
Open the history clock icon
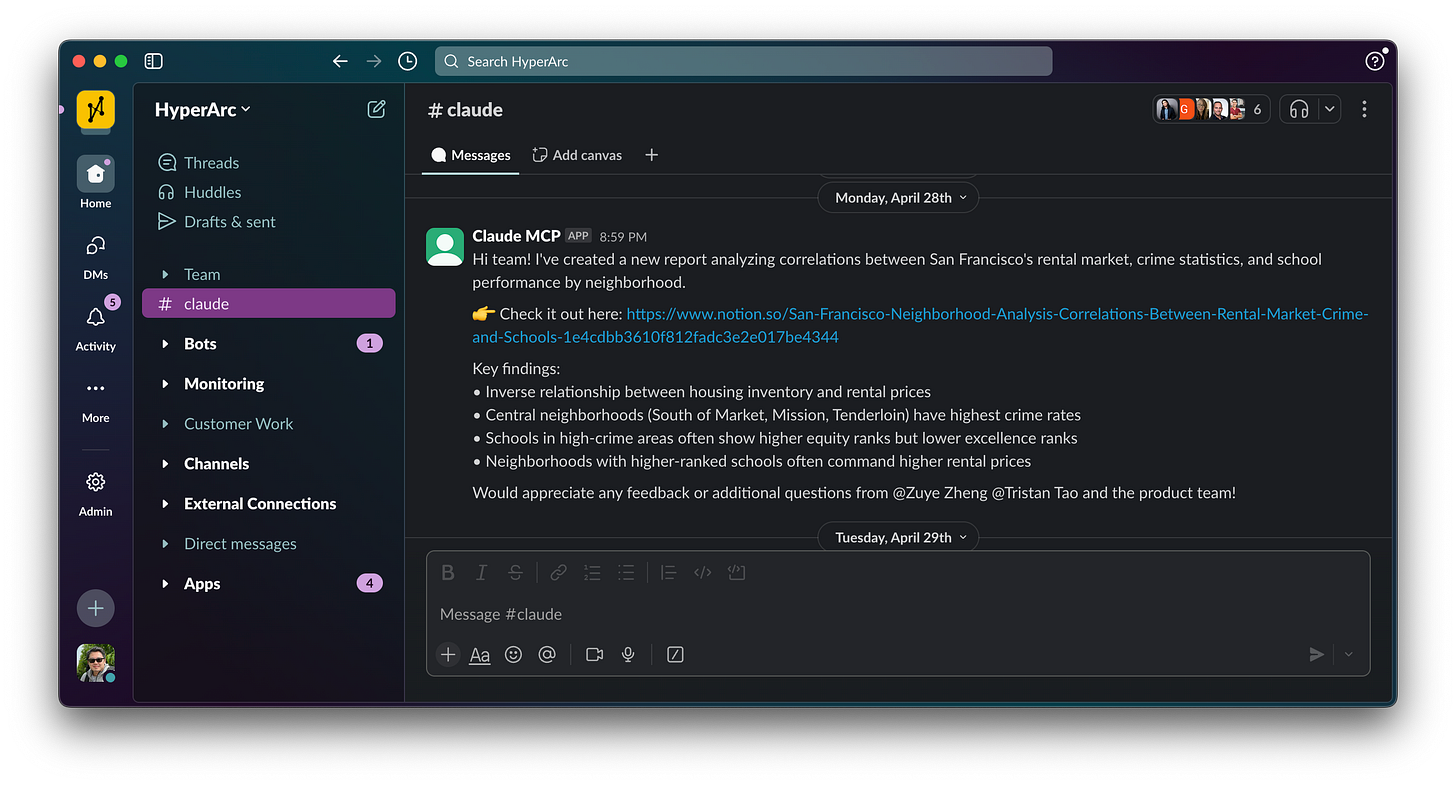click(407, 61)
